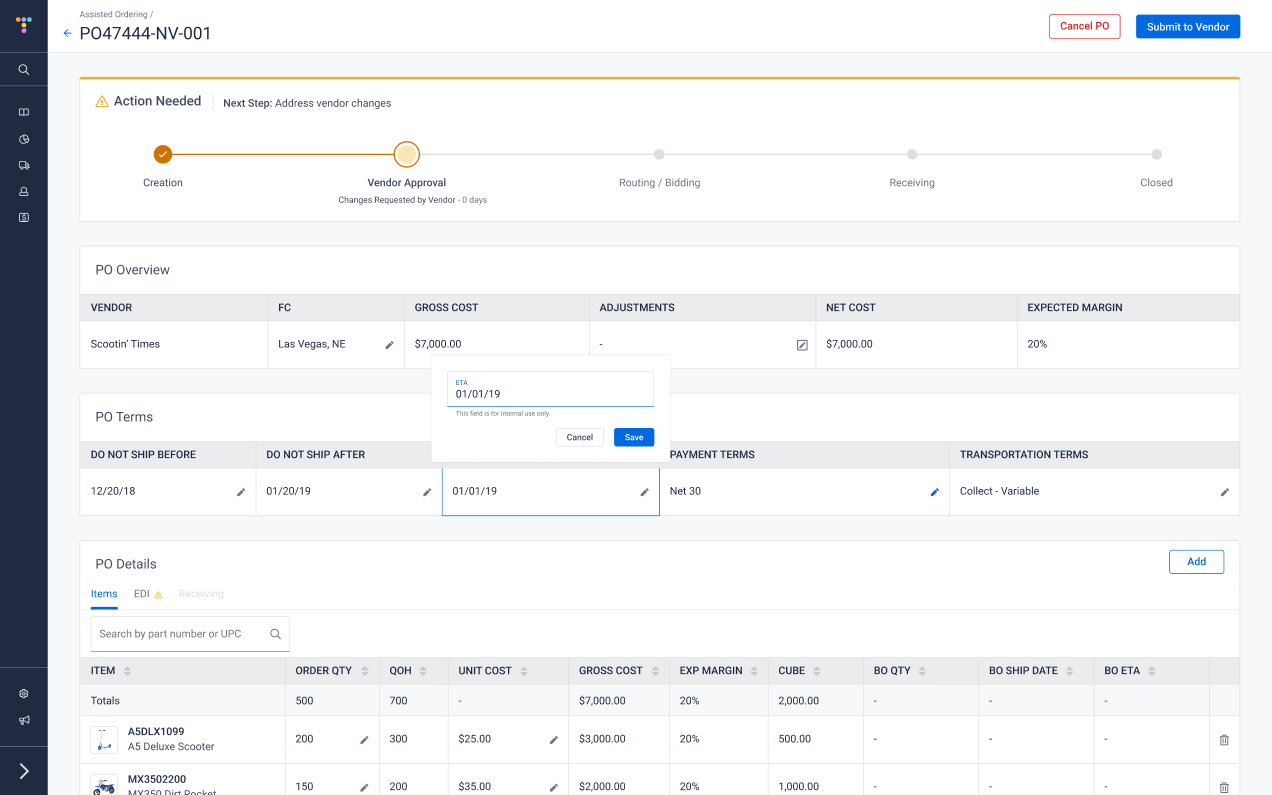Click the Scootin' Times vendor name
The height and width of the screenshot is (795, 1272).
coord(125,344)
